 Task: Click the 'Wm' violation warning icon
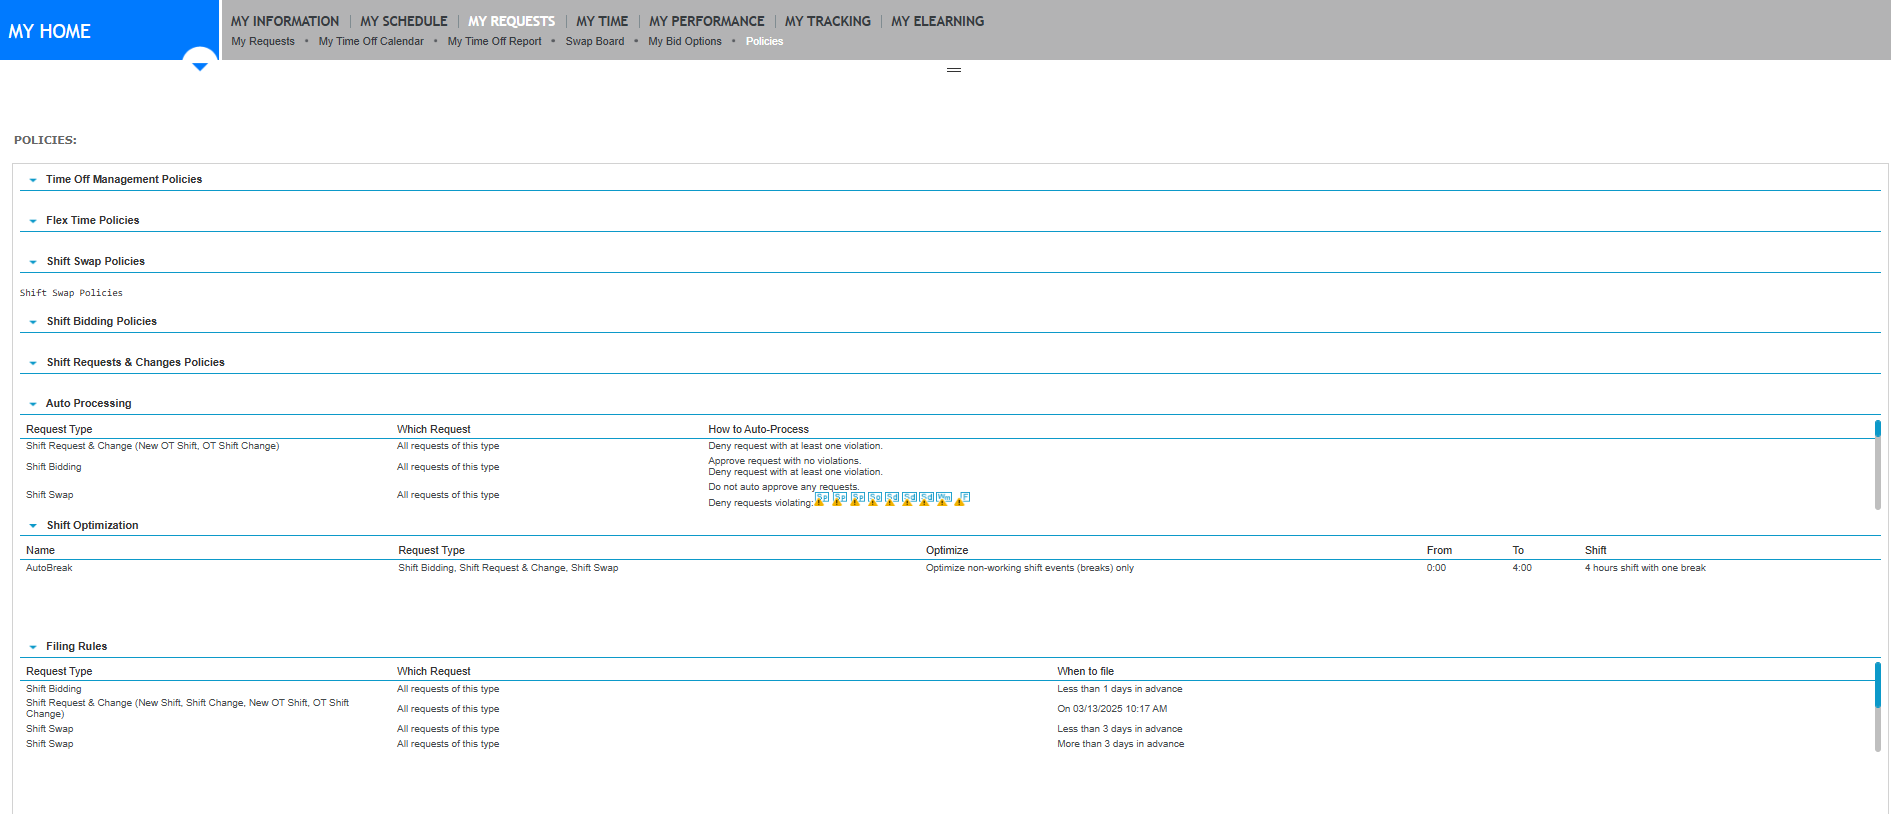[x=943, y=499]
